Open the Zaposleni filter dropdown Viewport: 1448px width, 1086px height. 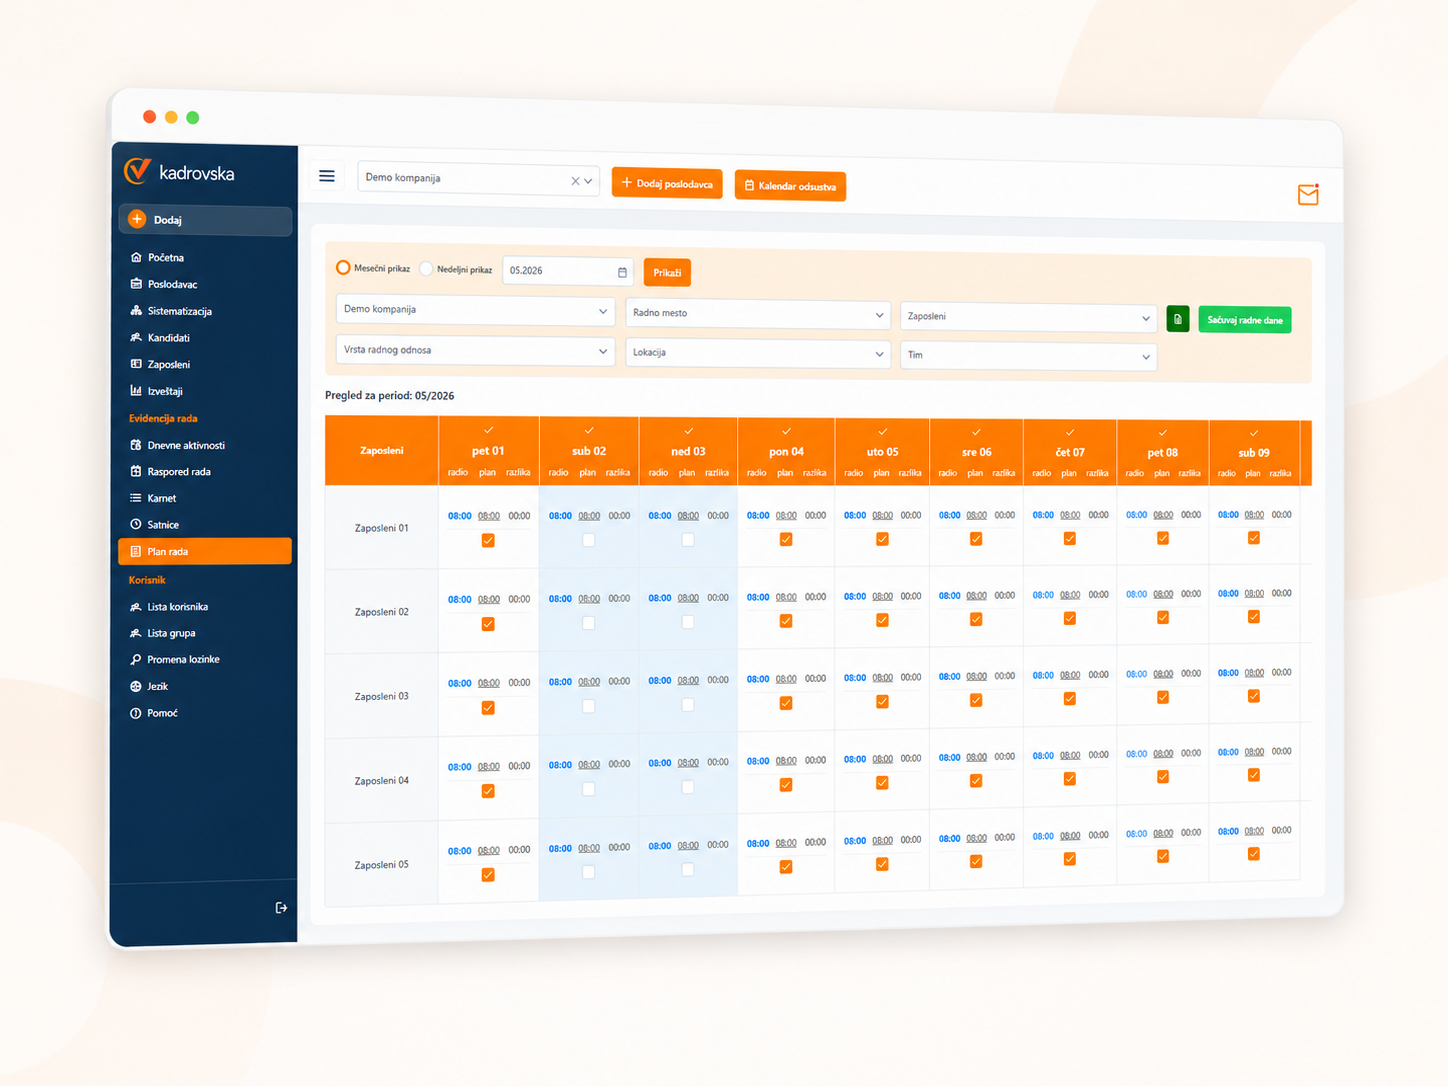click(1029, 317)
